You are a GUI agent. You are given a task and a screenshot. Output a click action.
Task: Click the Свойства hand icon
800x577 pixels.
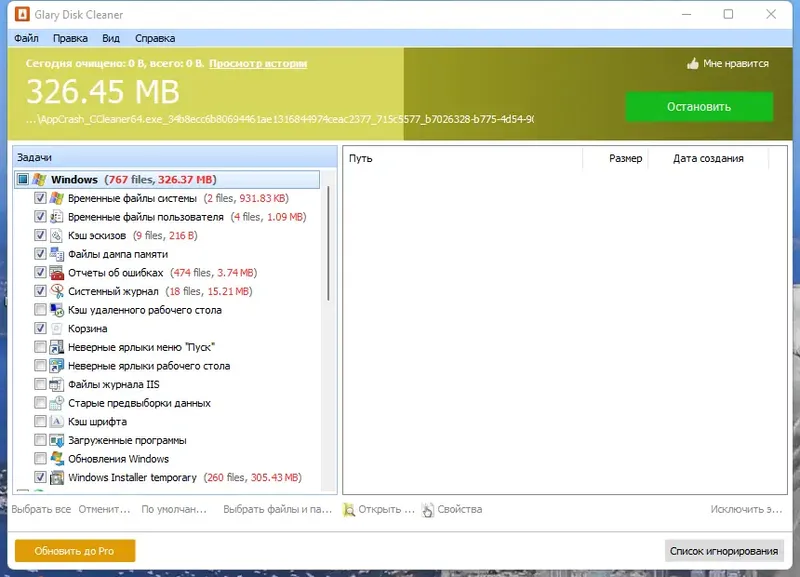(x=428, y=510)
